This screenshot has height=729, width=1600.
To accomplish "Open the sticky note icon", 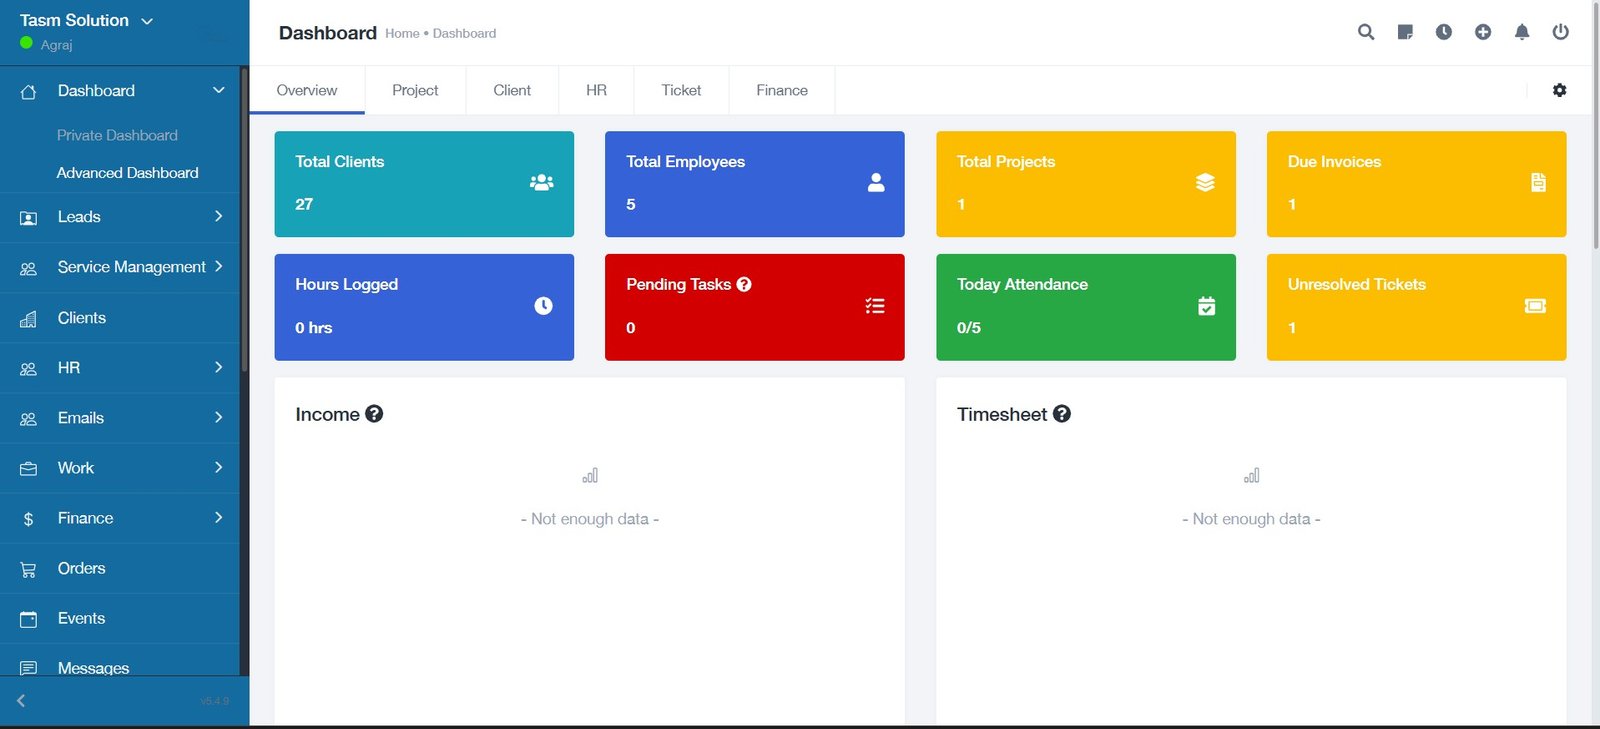I will click(x=1405, y=32).
